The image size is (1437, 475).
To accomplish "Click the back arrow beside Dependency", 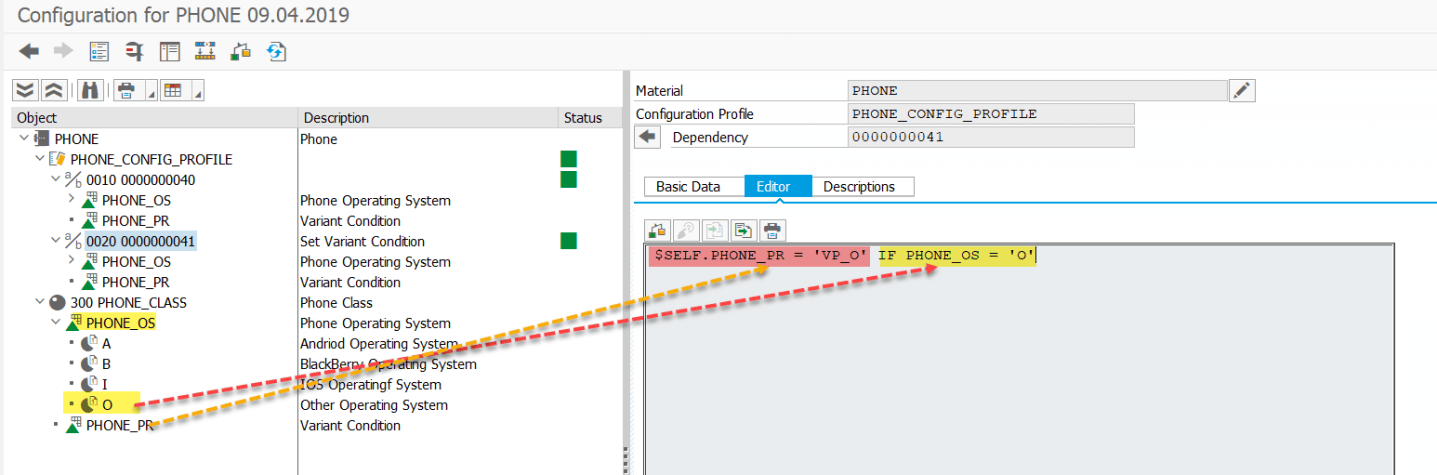I will pyautogui.click(x=648, y=137).
